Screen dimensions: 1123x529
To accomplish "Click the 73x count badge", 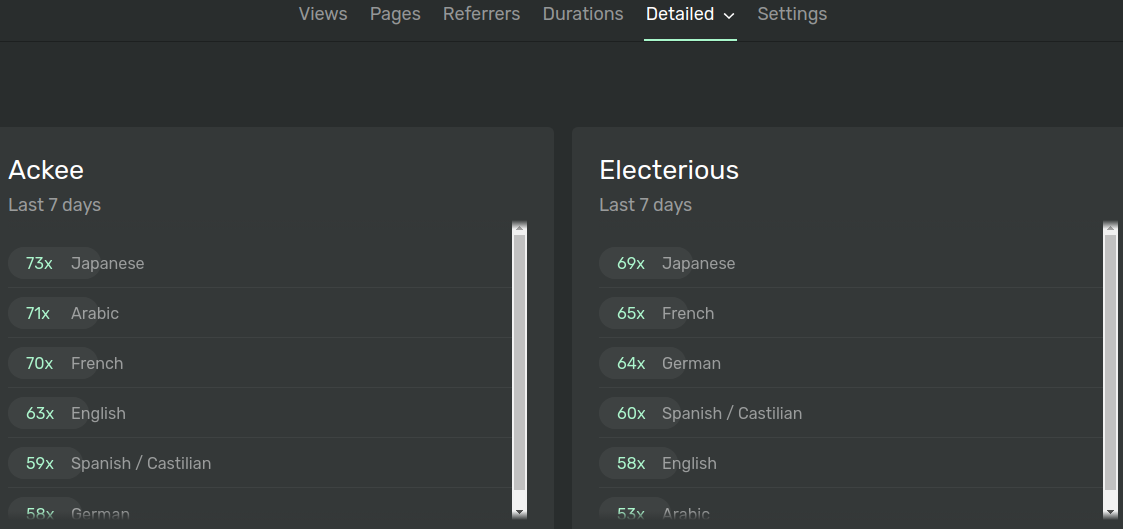I will (39, 263).
